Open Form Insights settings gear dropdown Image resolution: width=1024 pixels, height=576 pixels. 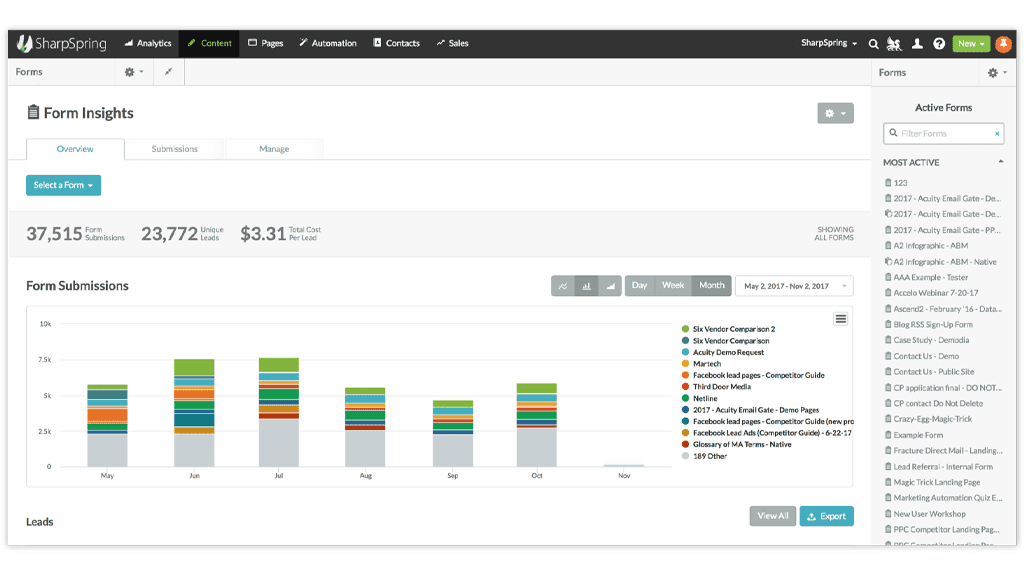[x=835, y=113]
